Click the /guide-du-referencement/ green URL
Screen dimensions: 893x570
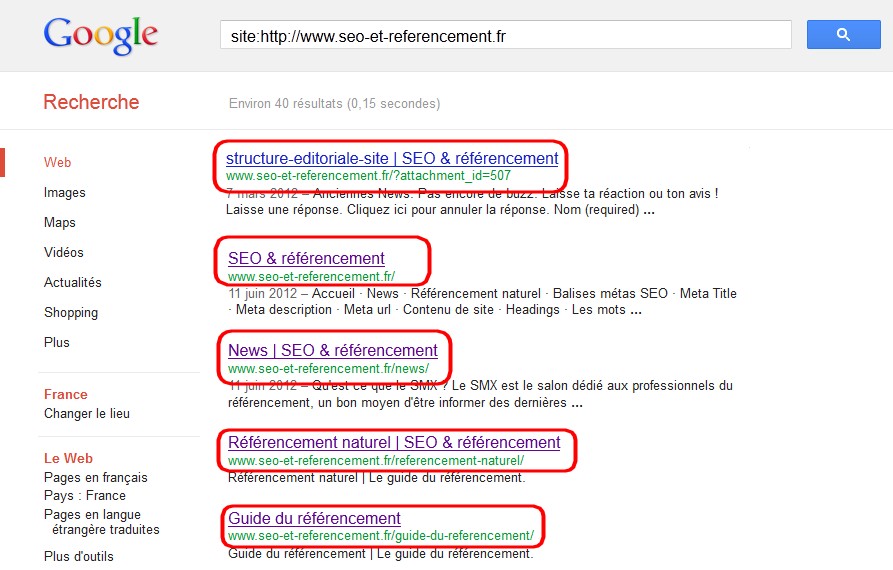click(x=381, y=536)
